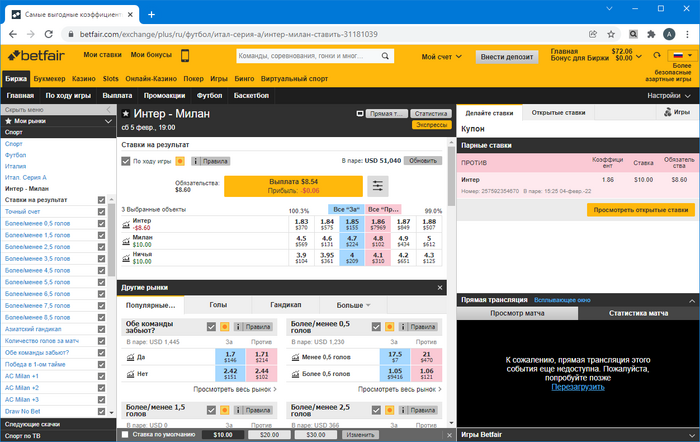Image resolution: width=700 pixels, height=442 pixels.
Task: Open the language flag dropdown
Action: pos(682,55)
